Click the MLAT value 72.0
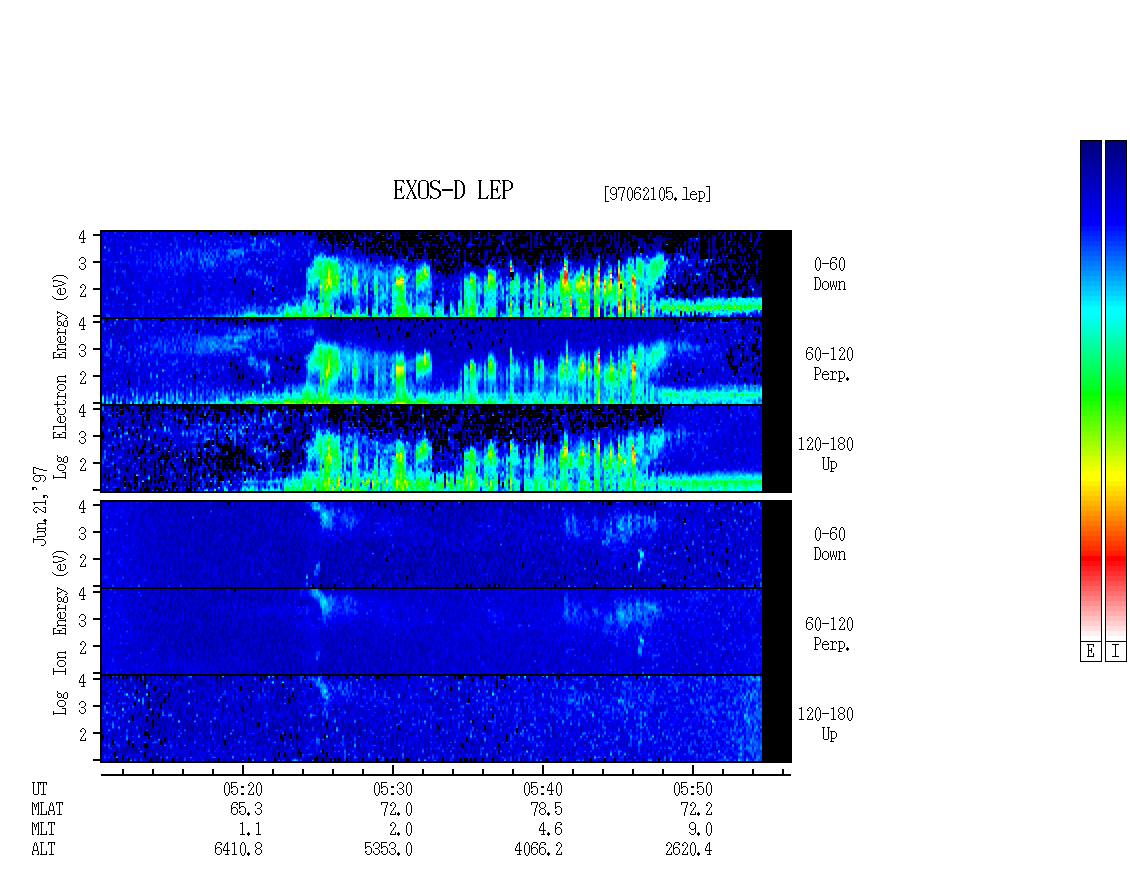1130x875 pixels. tap(396, 809)
